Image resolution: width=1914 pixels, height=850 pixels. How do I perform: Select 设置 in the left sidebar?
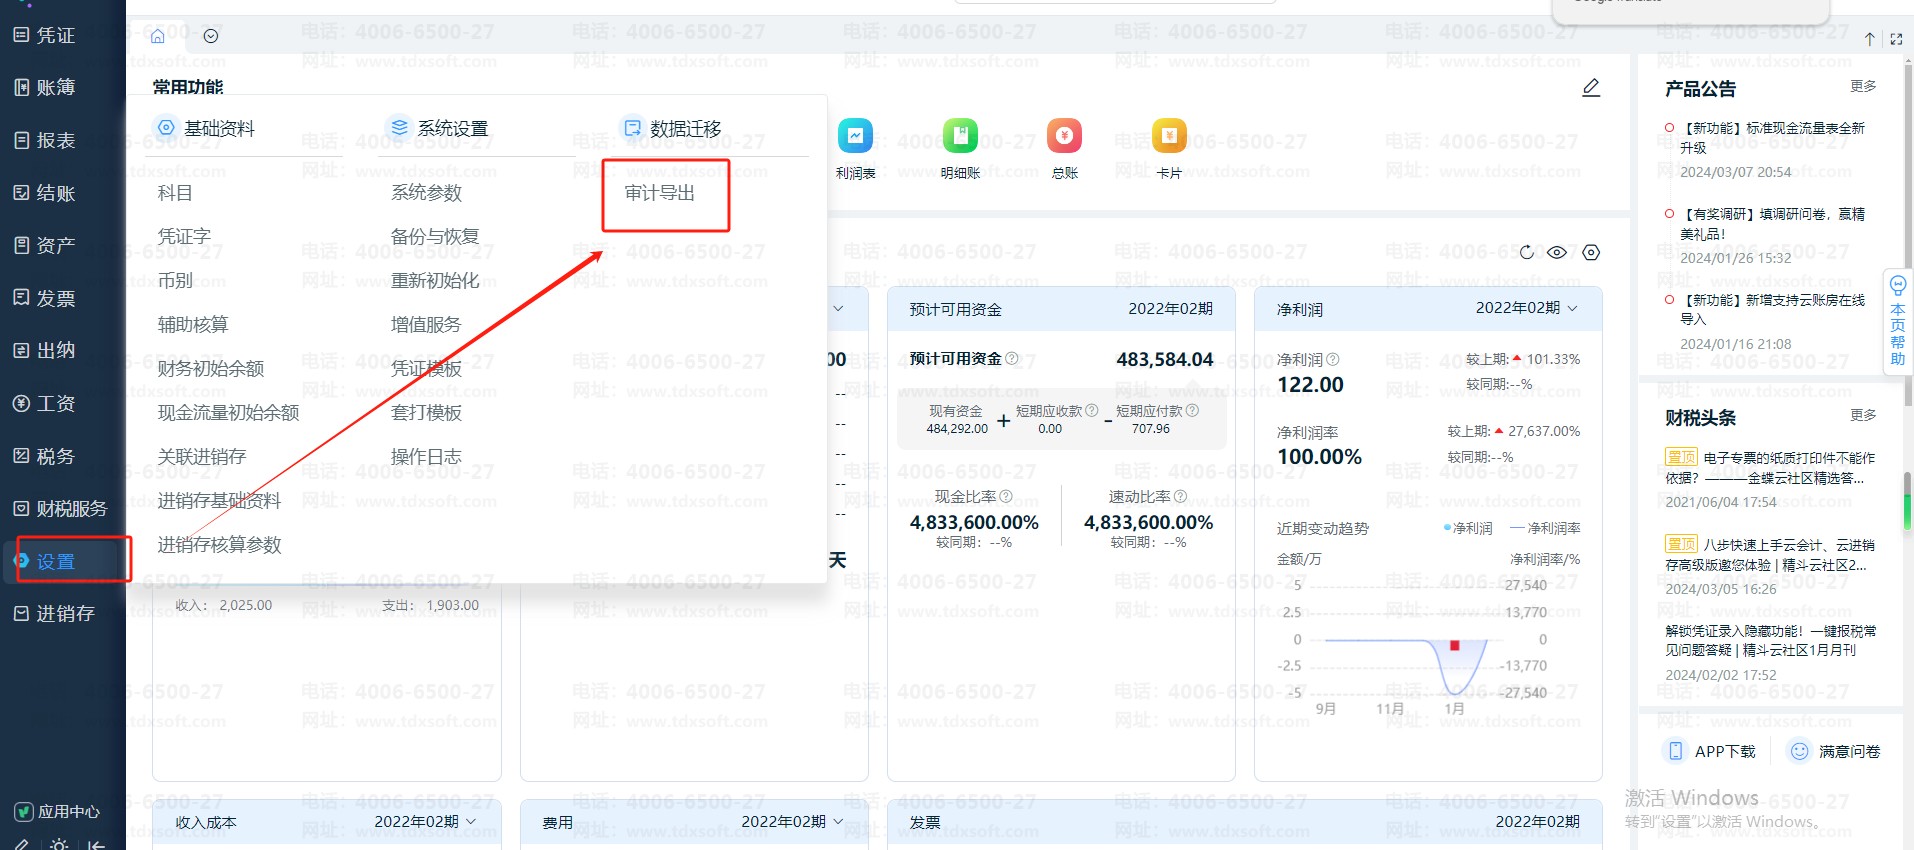coord(56,561)
